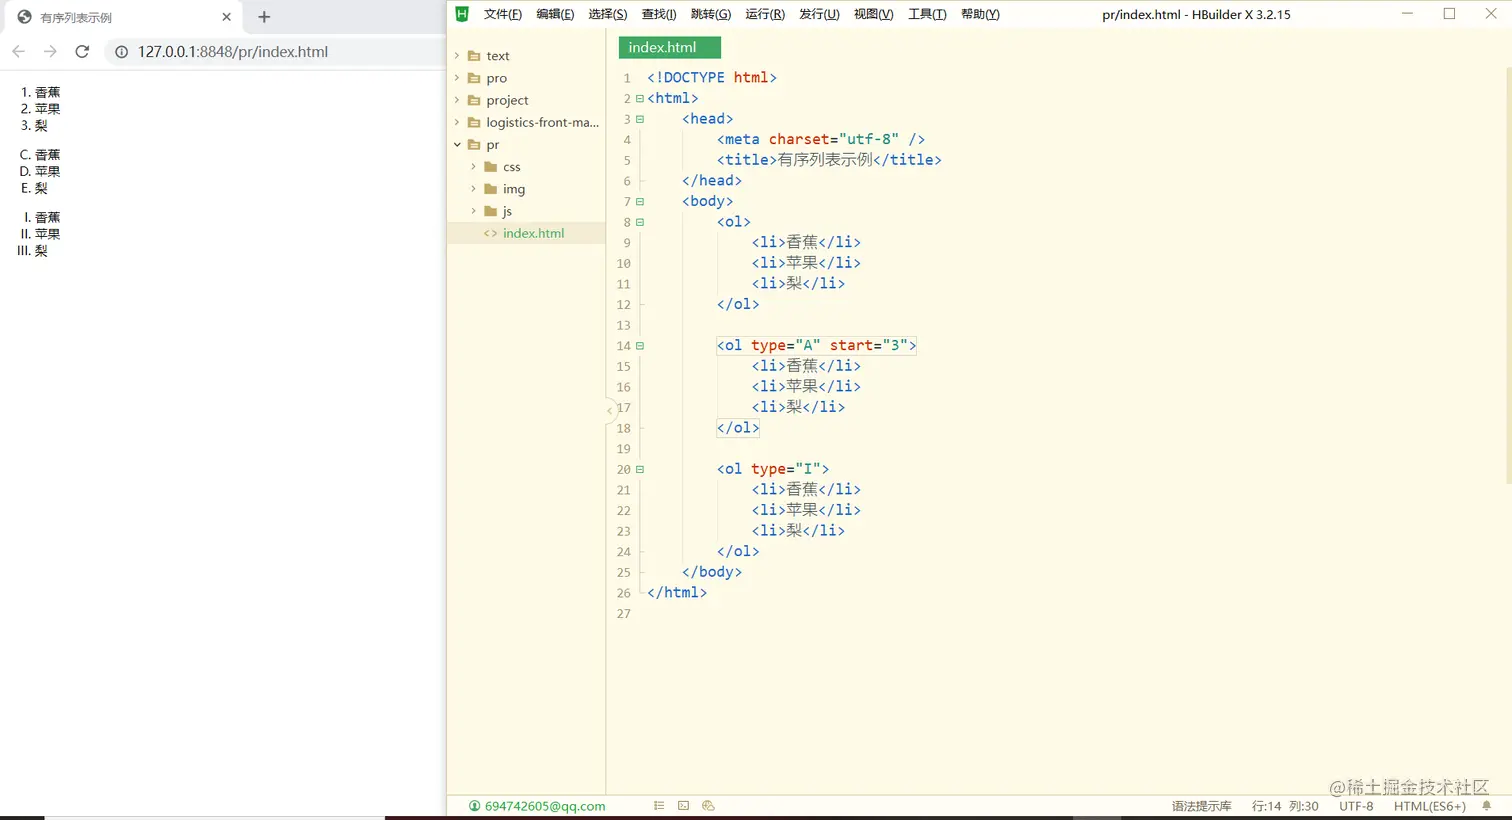The height and width of the screenshot is (820, 1512).
Task: Expand the project folder
Action: pos(457,100)
